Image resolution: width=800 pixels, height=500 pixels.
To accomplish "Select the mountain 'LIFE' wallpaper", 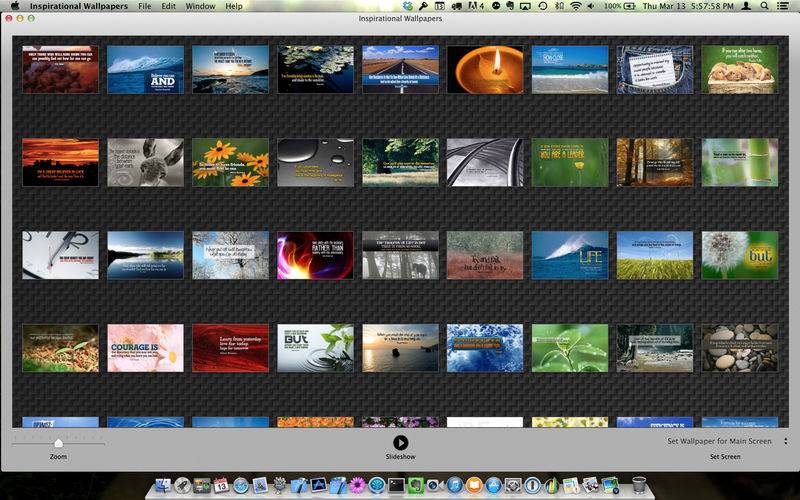I will [x=570, y=255].
